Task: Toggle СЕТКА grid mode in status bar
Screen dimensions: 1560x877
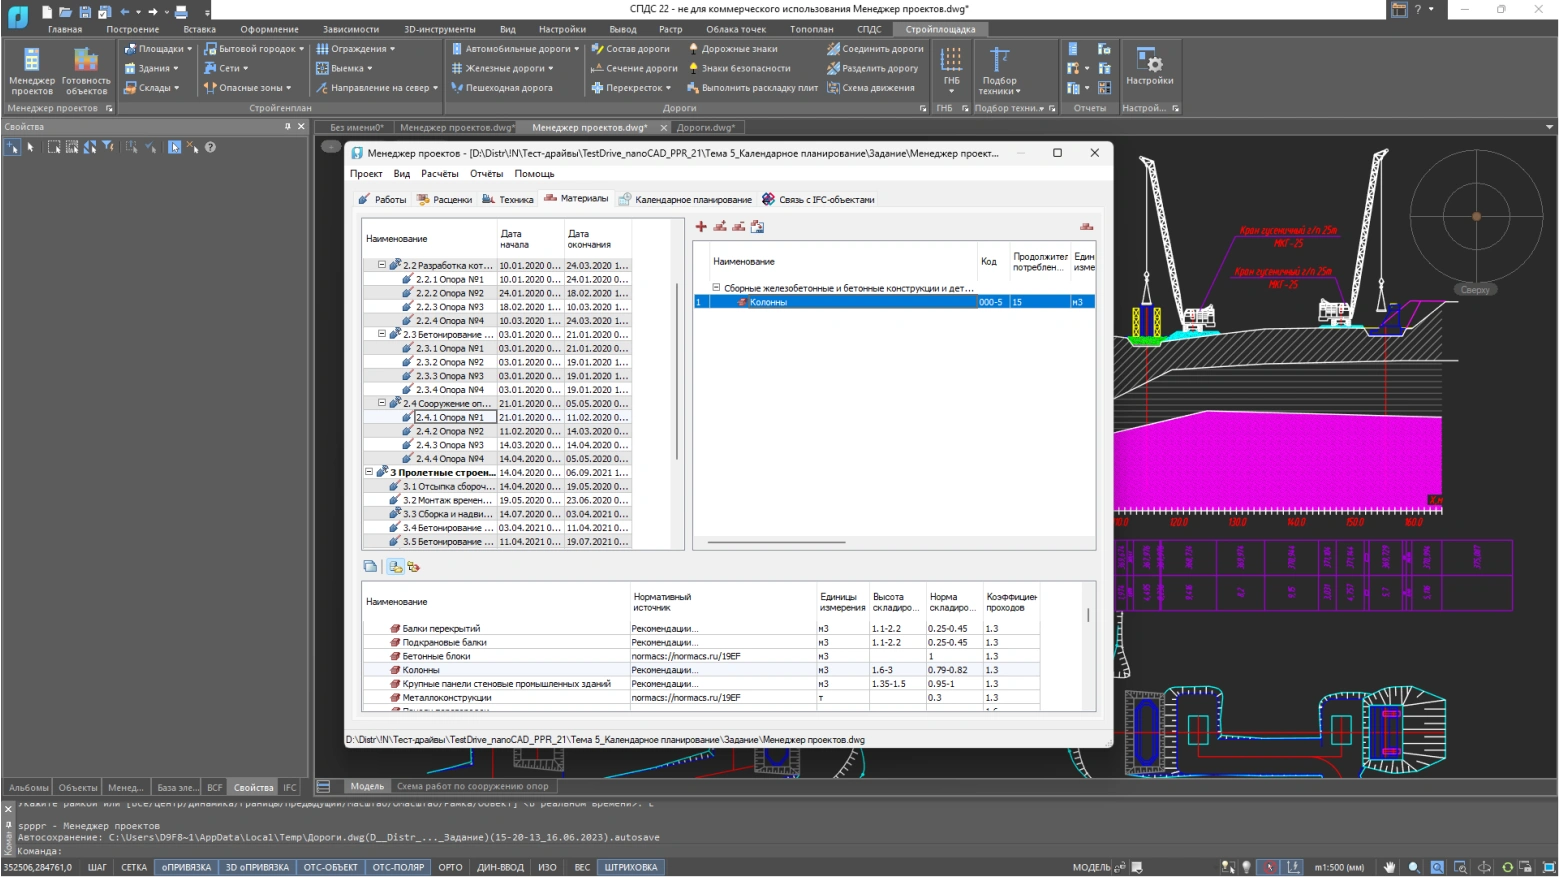Action: (x=134, y=867)
